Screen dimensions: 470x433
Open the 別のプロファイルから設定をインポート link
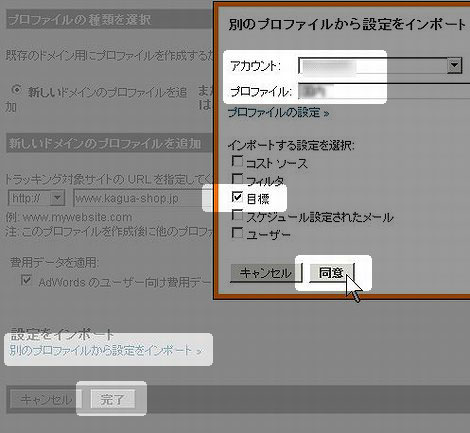(x=105, y=351)
